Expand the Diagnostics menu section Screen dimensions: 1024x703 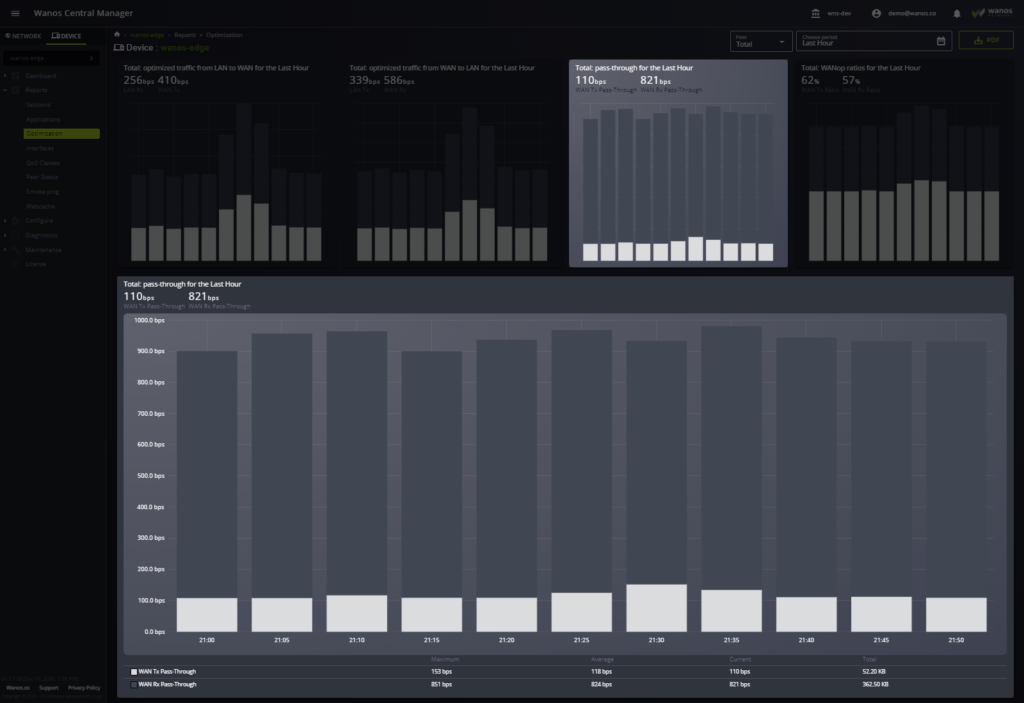coord(41,235)
